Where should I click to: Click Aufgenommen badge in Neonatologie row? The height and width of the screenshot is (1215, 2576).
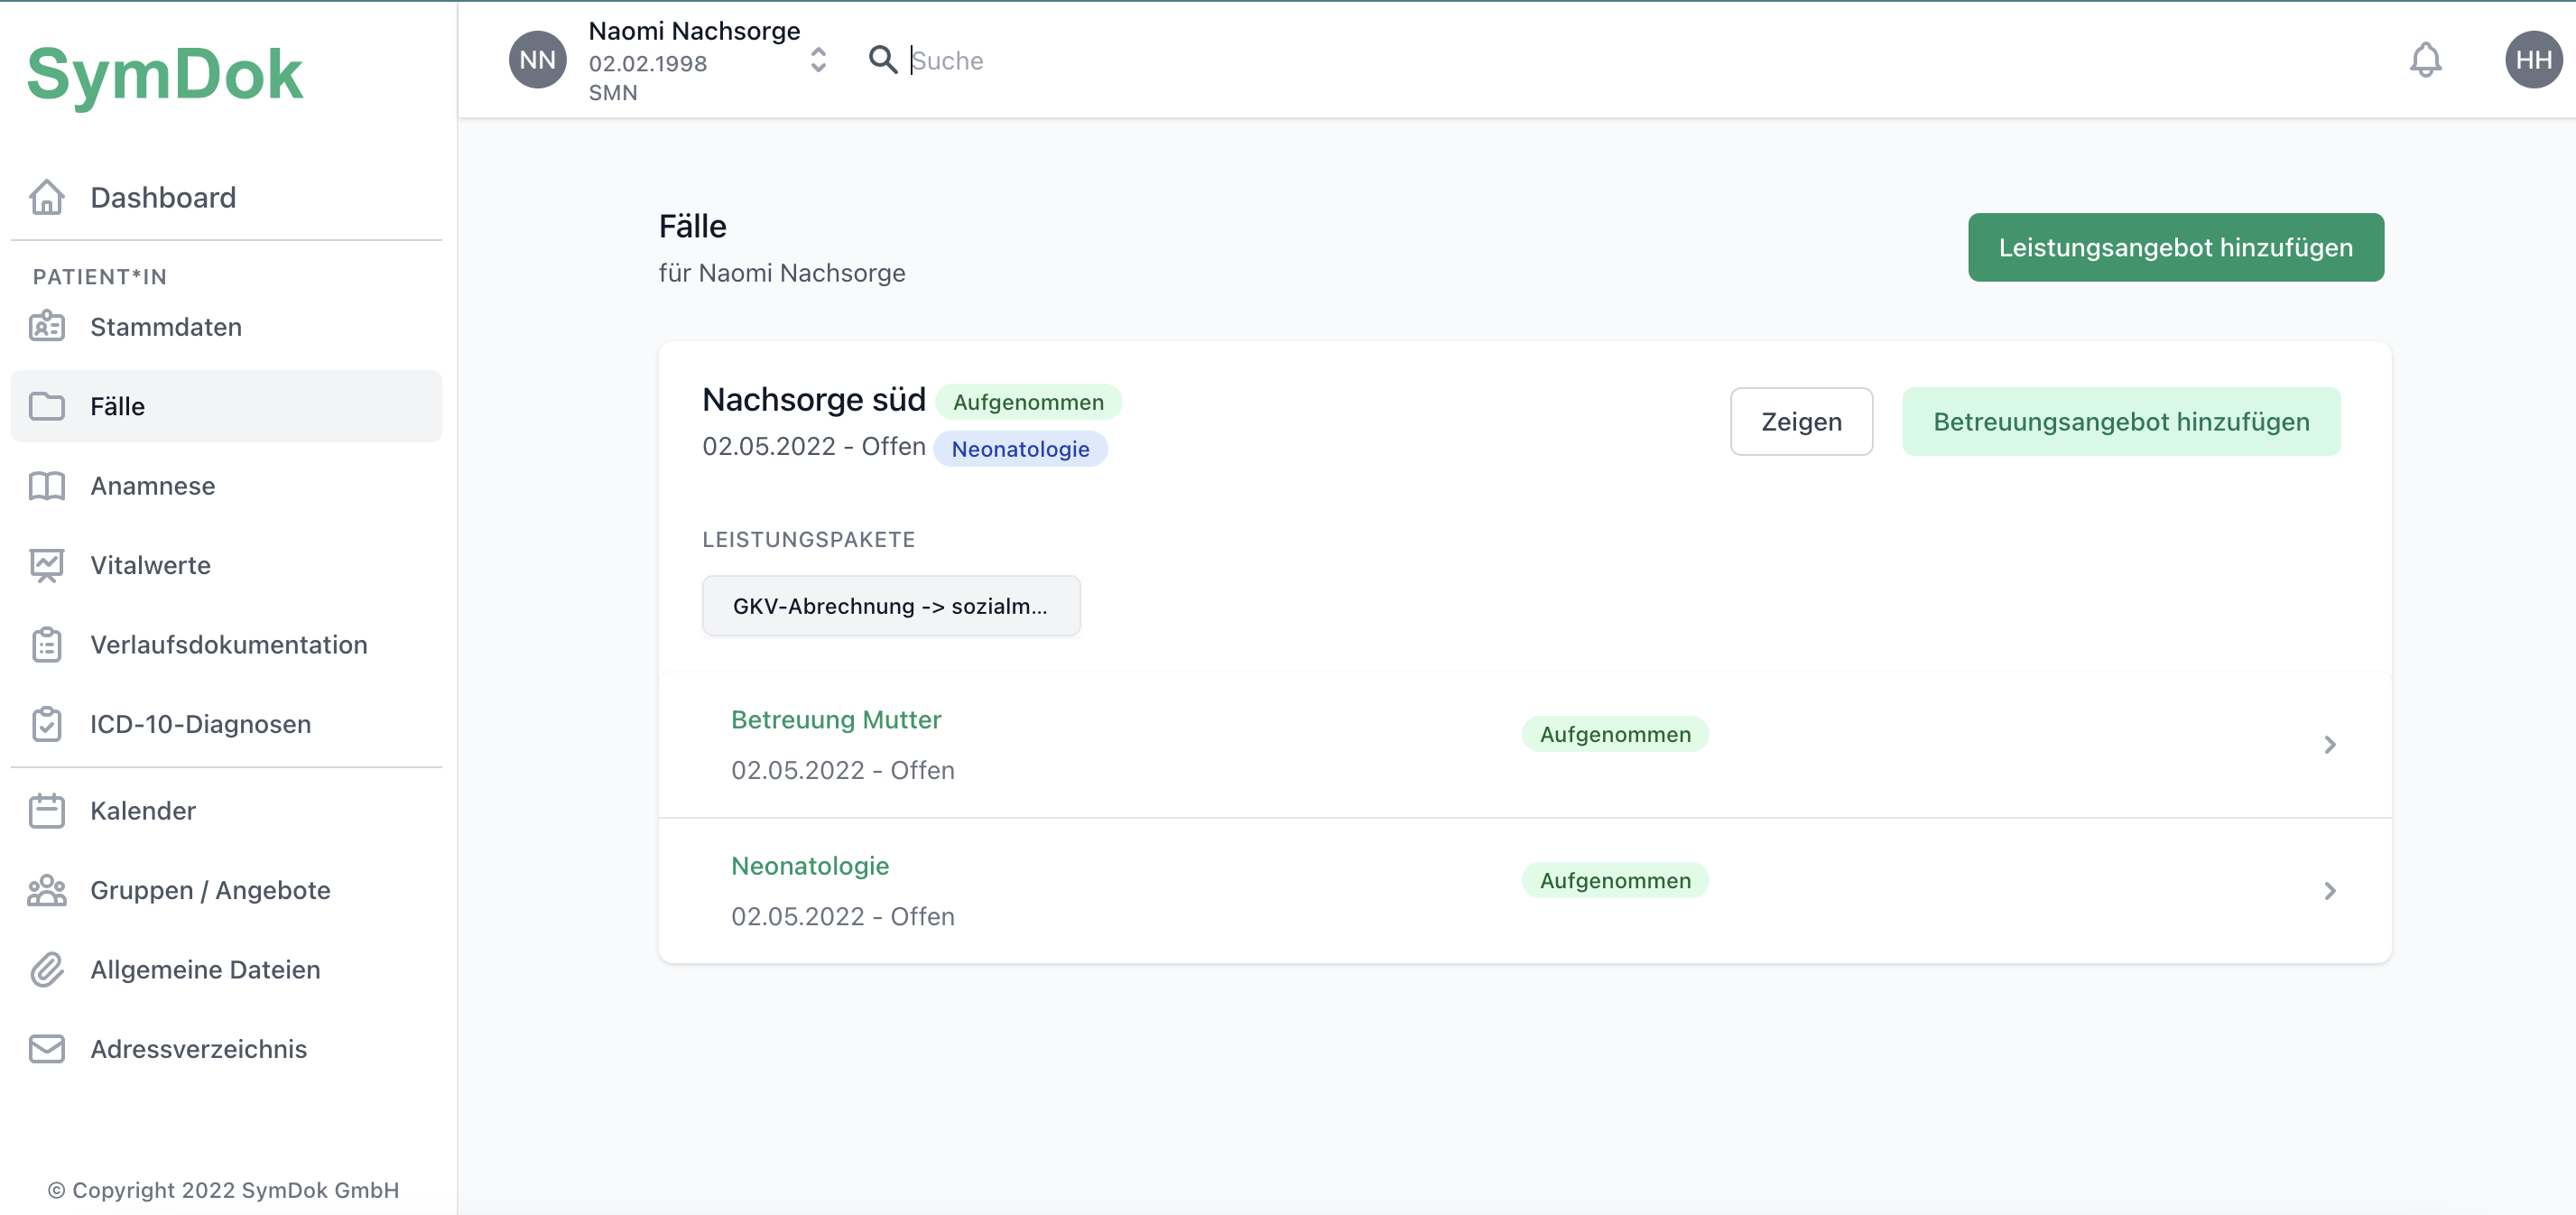(x=1615, y=881)
